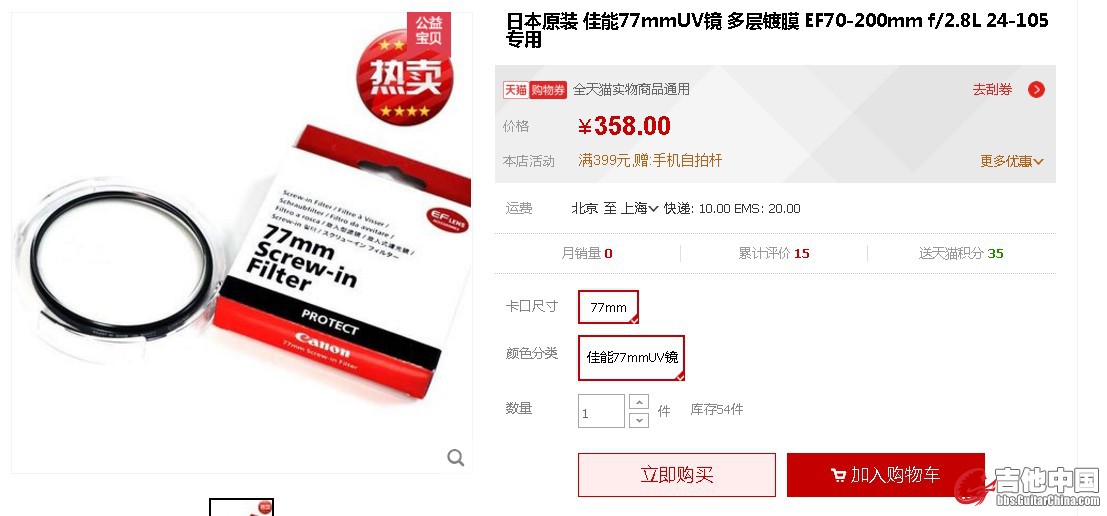Viewport: 1107px width, 516px height.
Task: Select the 77mm size option
Action: click(x=609, y=307)
